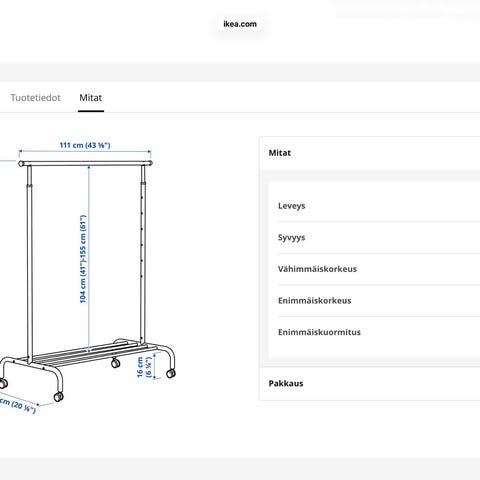Viewport: 480px width, 480px height.
Task: Click the Enimmäiskuormitus row
Action: 379,332
